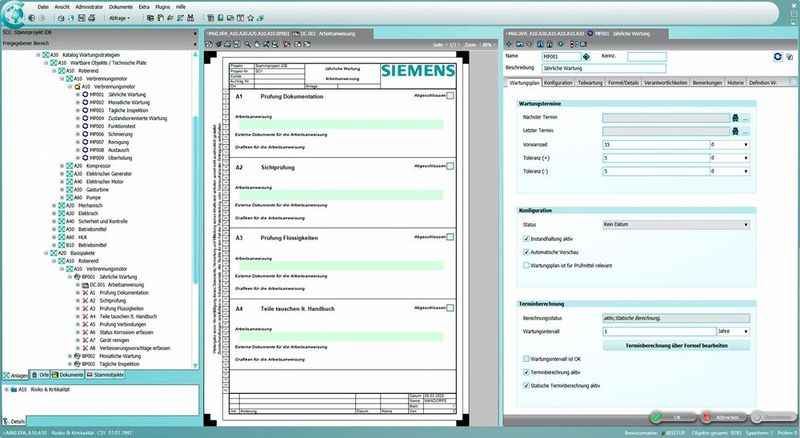Viewport: 800px width, 438px height.
Task: Toggle Statische Terminberechnung aktiv checkbox
Action: pos(526,386)
